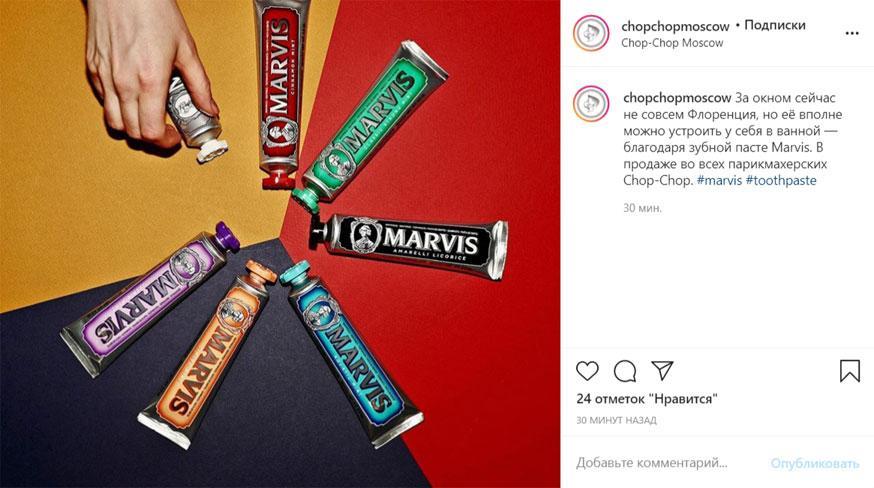Screen dimensions: 874x488
Task: Open the Chop-Chop Moscow location link
Action: 672,43
